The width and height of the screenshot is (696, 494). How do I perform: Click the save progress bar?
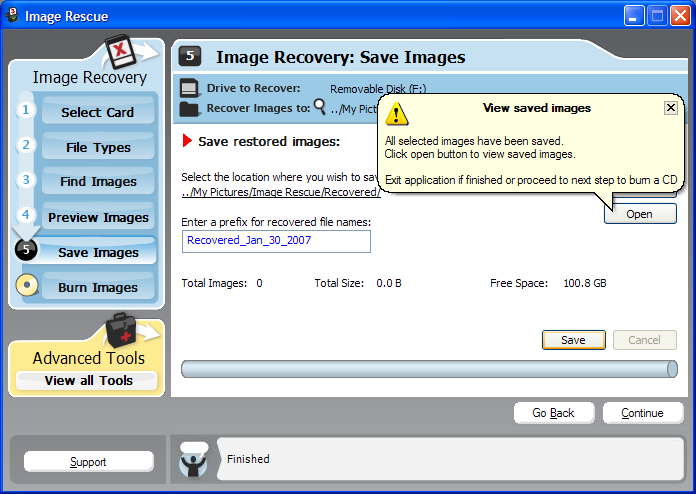tap(429, 369)
